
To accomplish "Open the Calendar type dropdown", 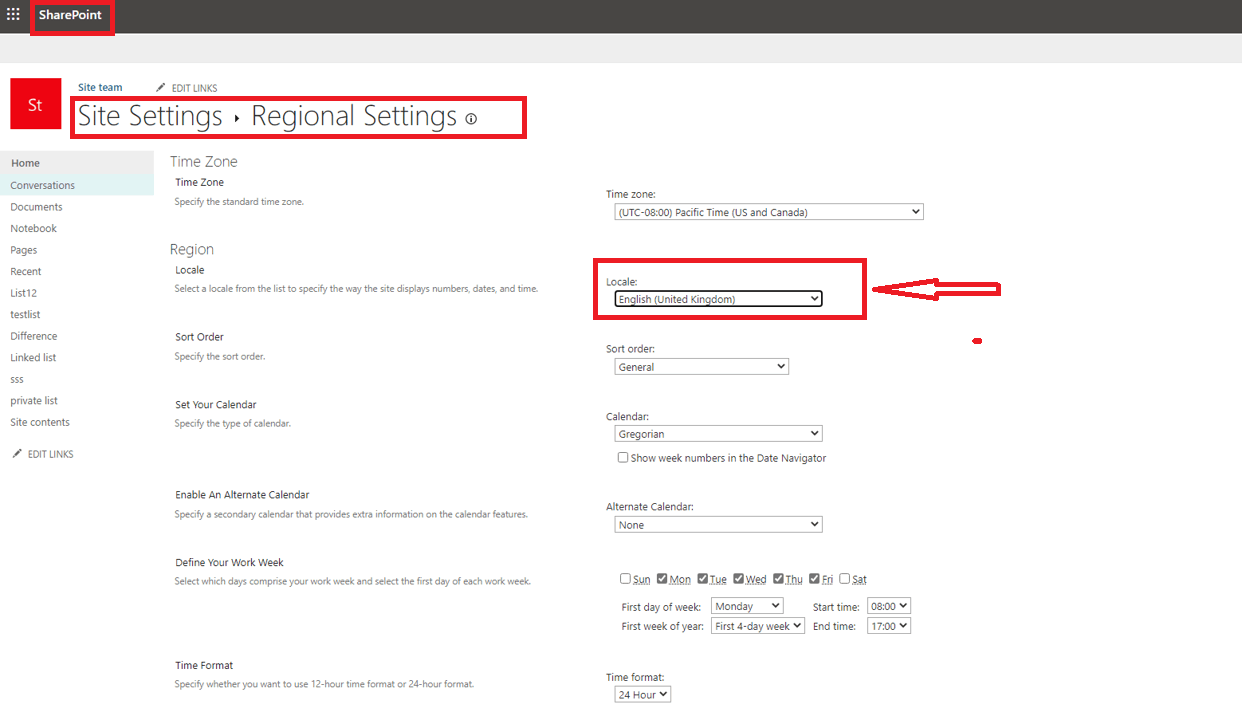I will click(718, 434).
